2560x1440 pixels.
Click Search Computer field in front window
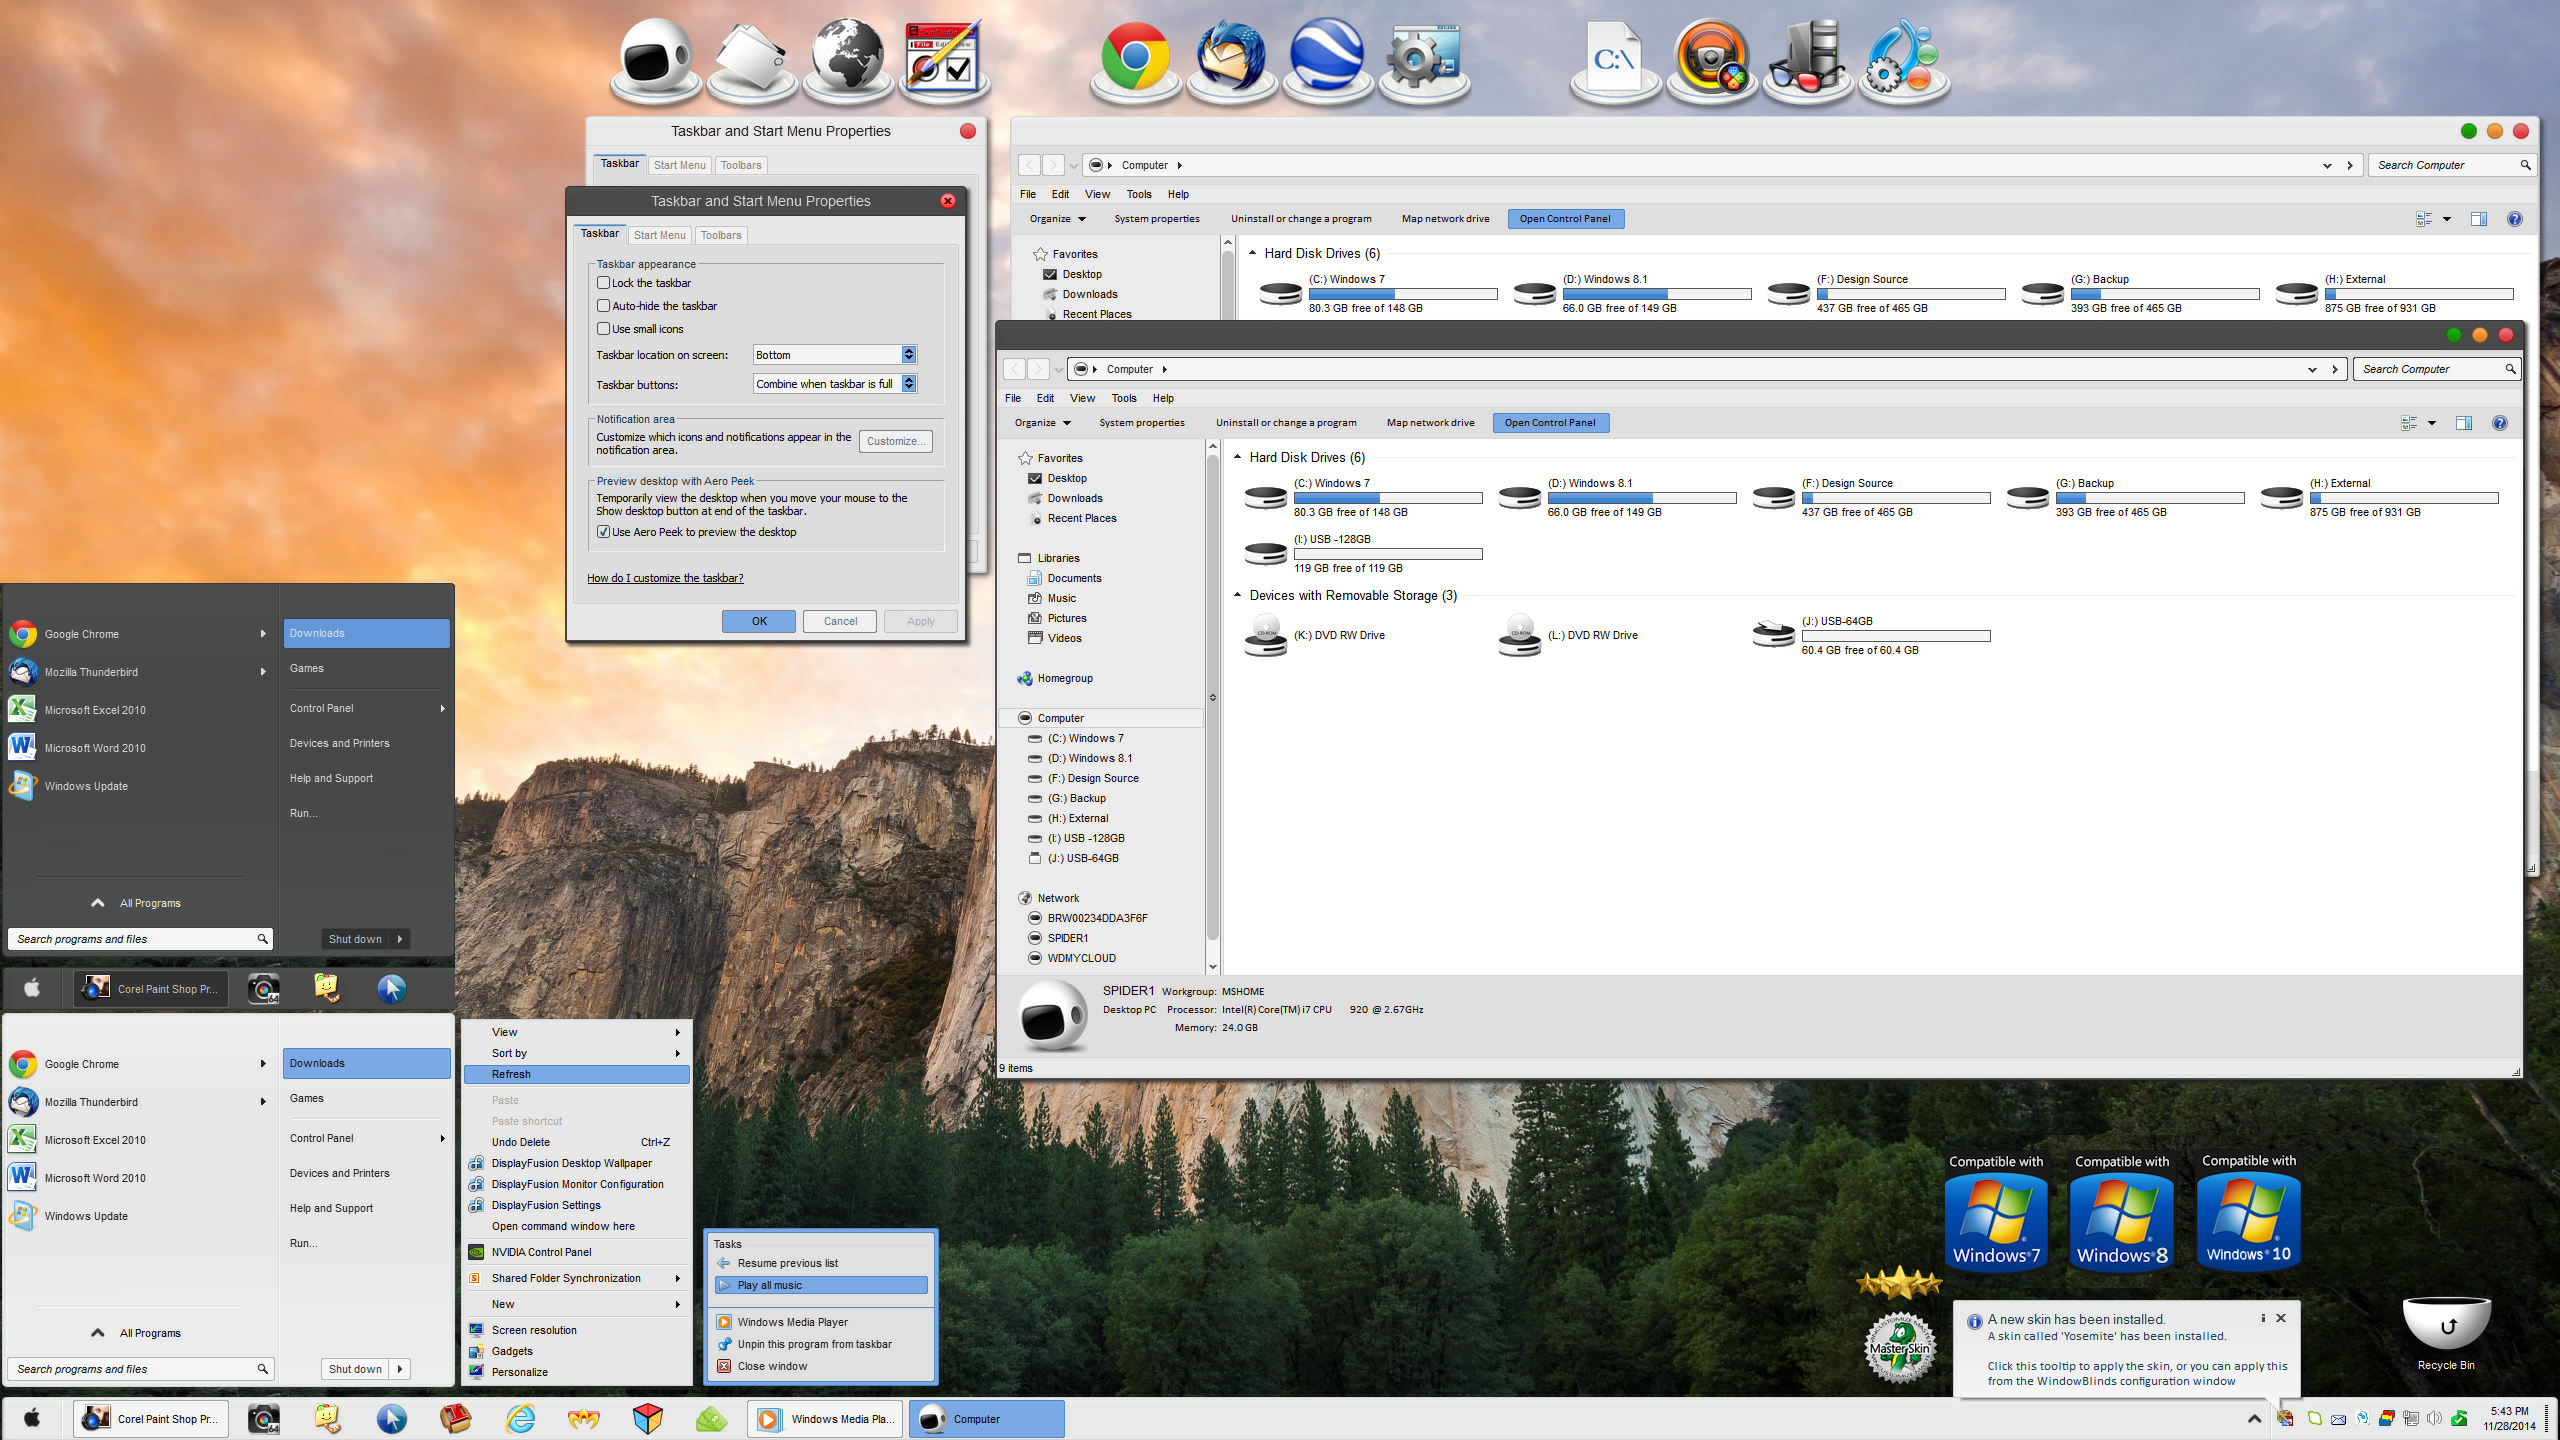(x=2436, y=369)
